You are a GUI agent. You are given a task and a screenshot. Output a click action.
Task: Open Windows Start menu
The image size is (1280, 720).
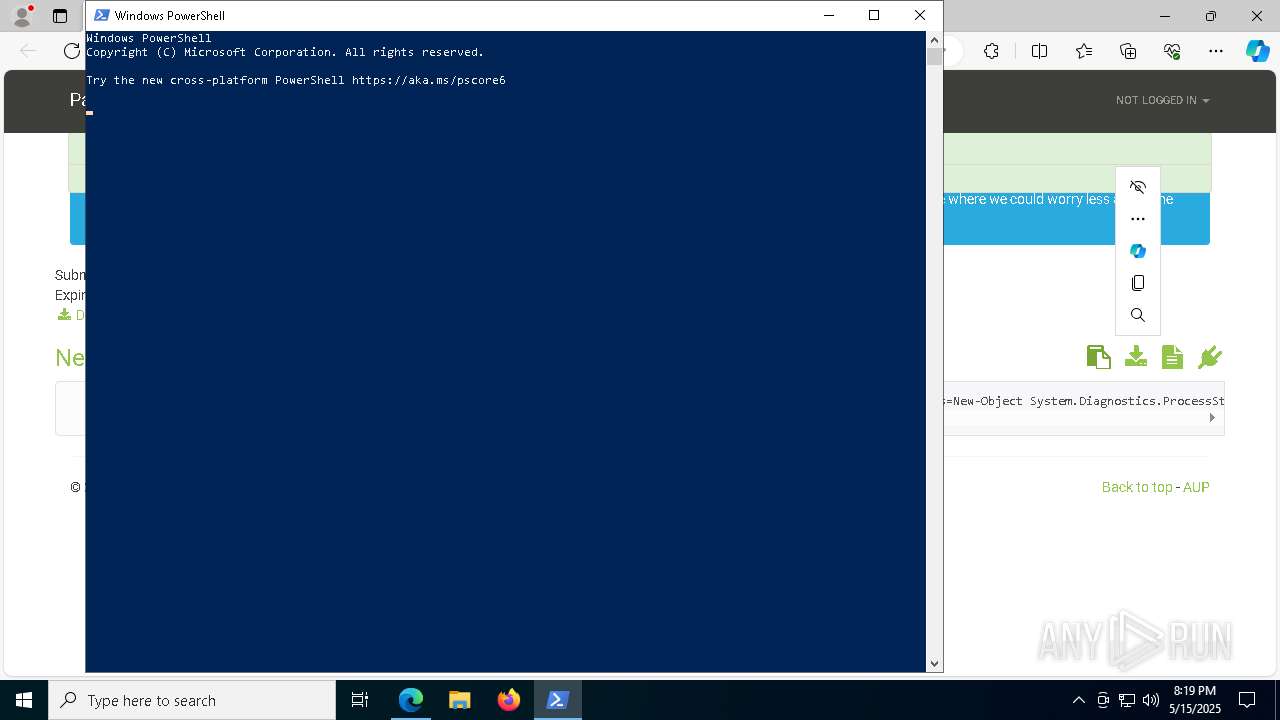click(24, 700)
